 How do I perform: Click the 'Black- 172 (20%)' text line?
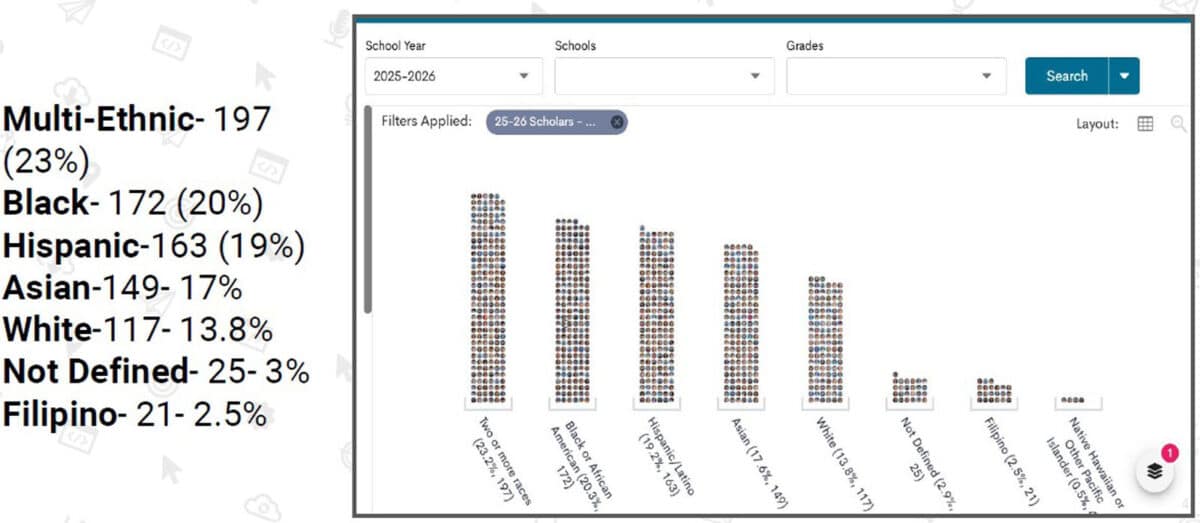click(x=133, y=204)
